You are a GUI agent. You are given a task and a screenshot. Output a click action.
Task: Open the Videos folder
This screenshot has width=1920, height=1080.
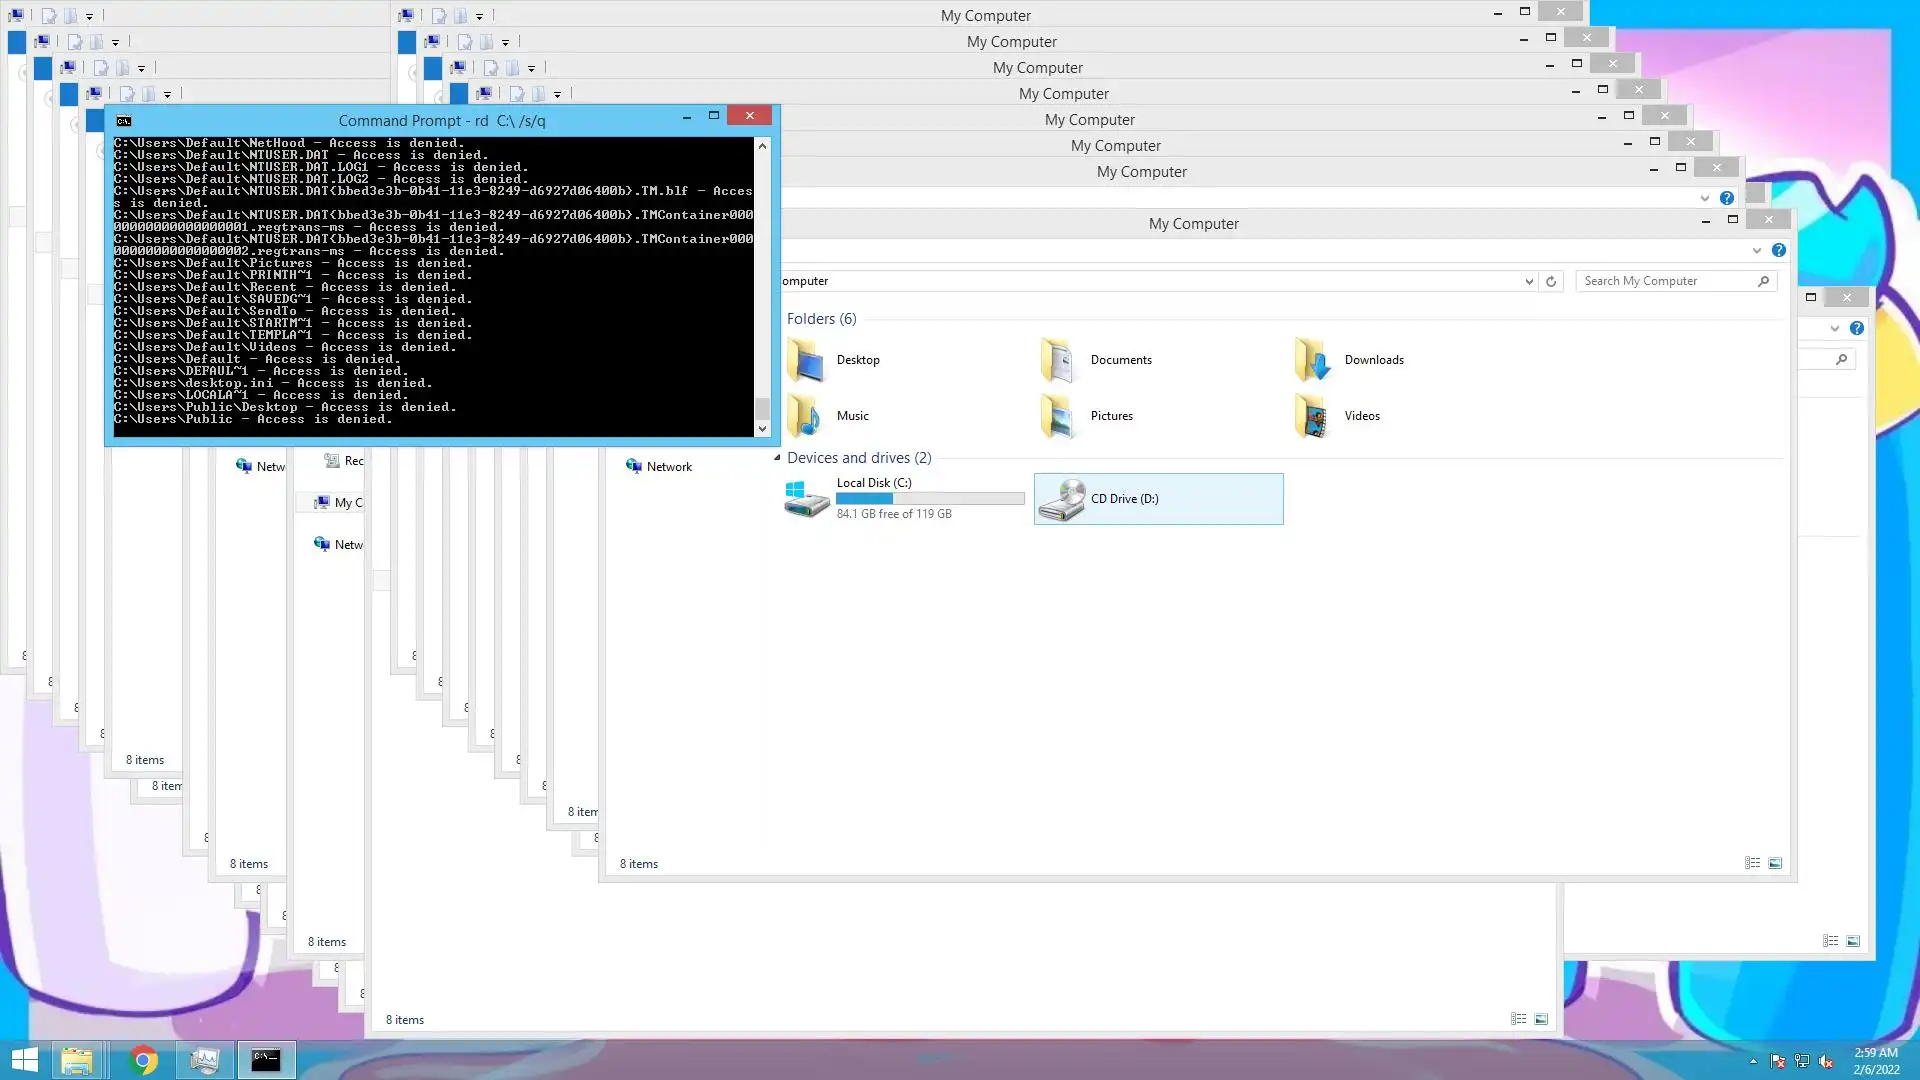pos(1312,416)
